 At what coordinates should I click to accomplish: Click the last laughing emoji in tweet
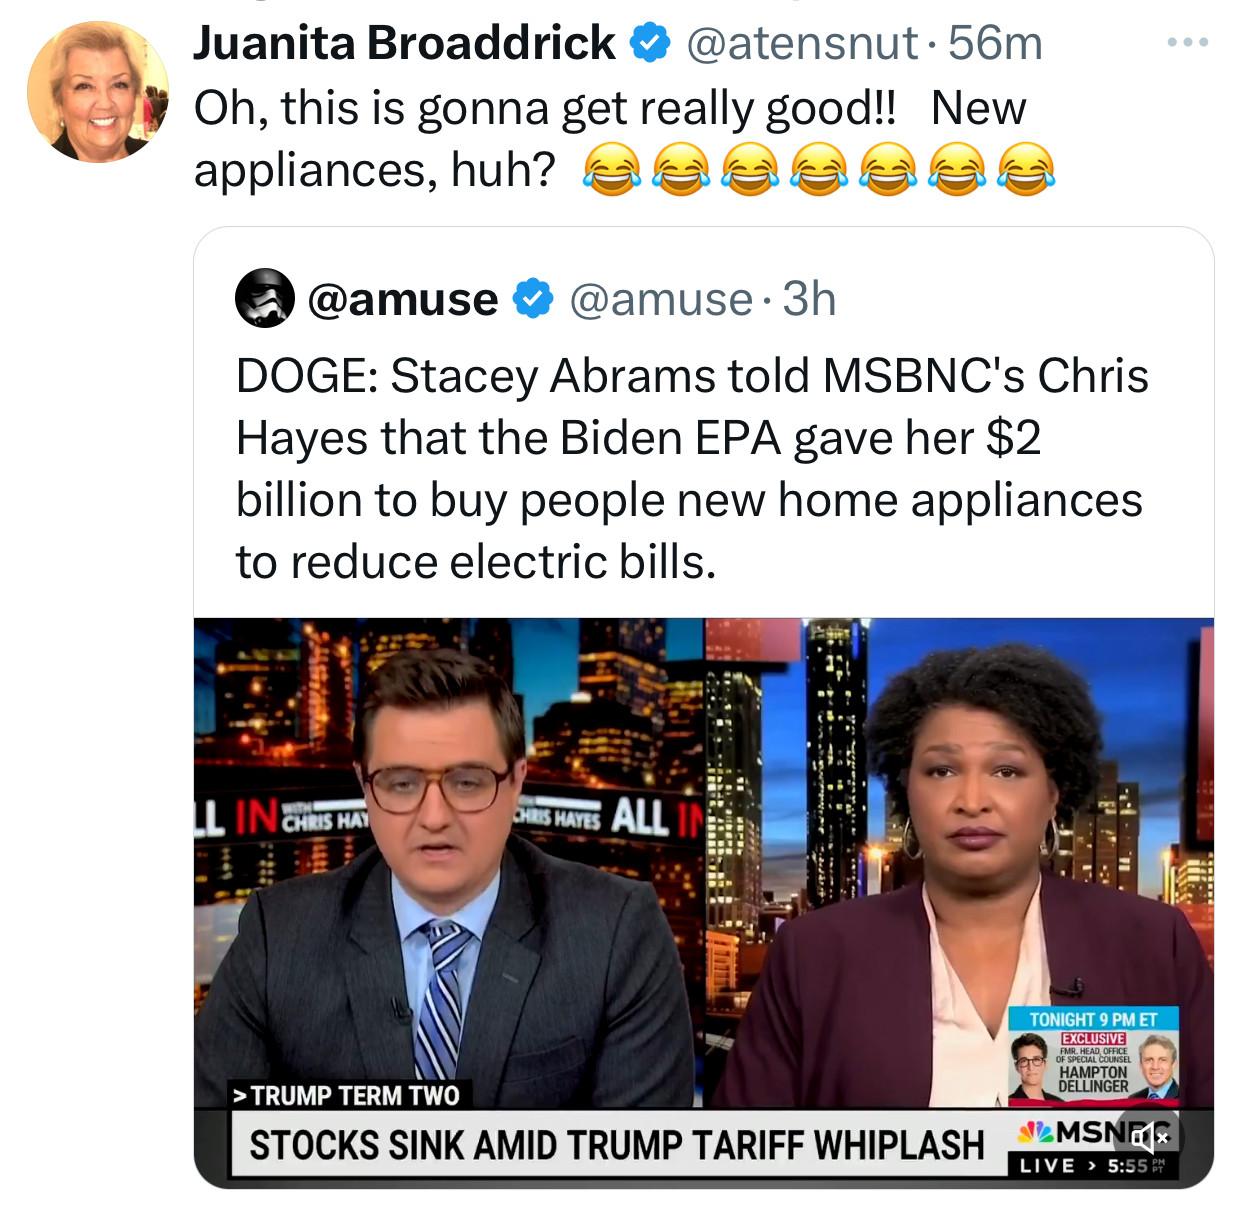pyautogui.click(x=1025, y=169)
